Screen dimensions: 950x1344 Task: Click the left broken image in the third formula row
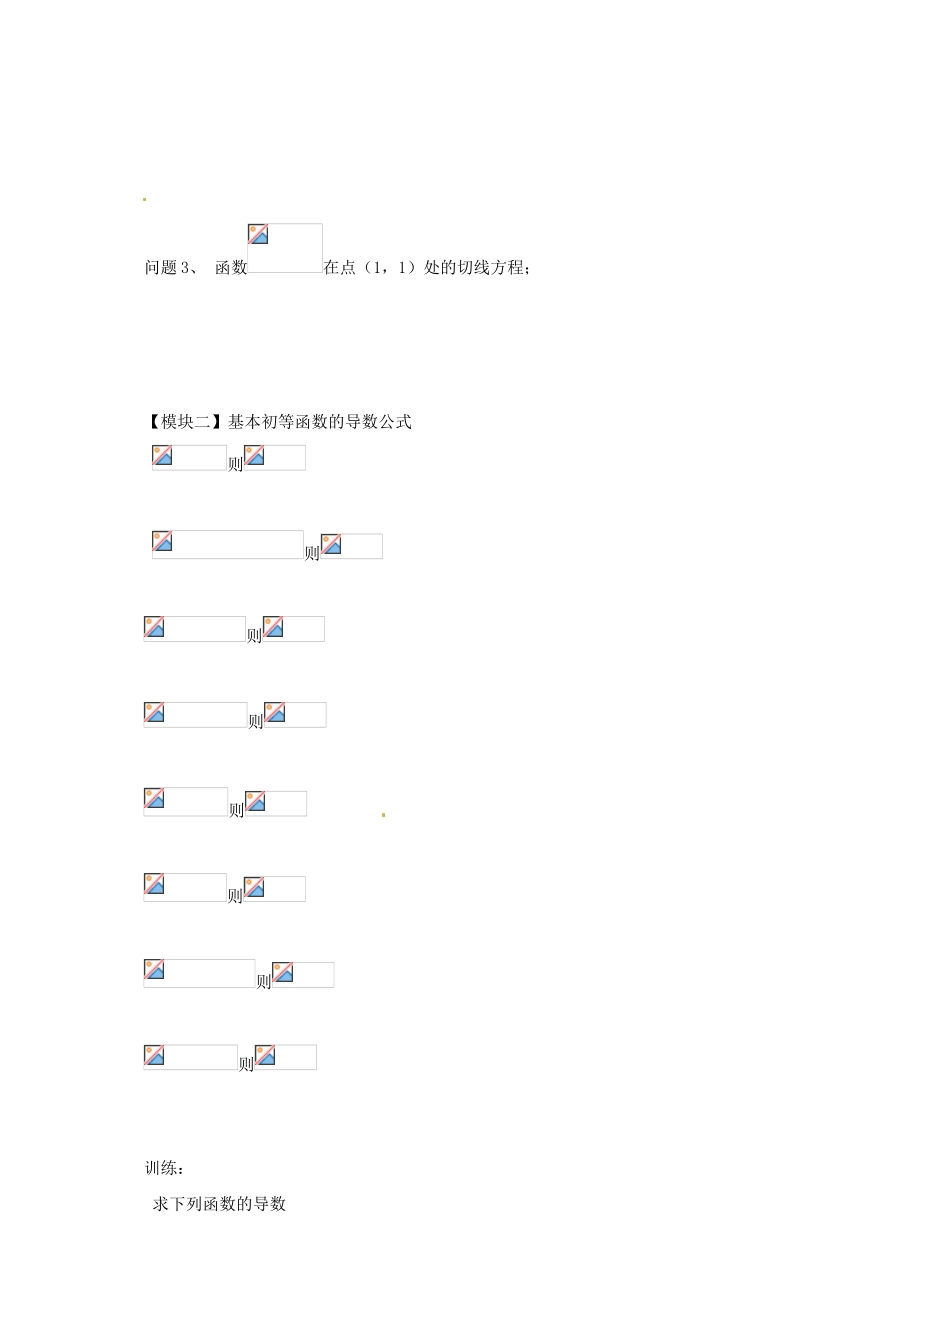[x=194, y=629]
